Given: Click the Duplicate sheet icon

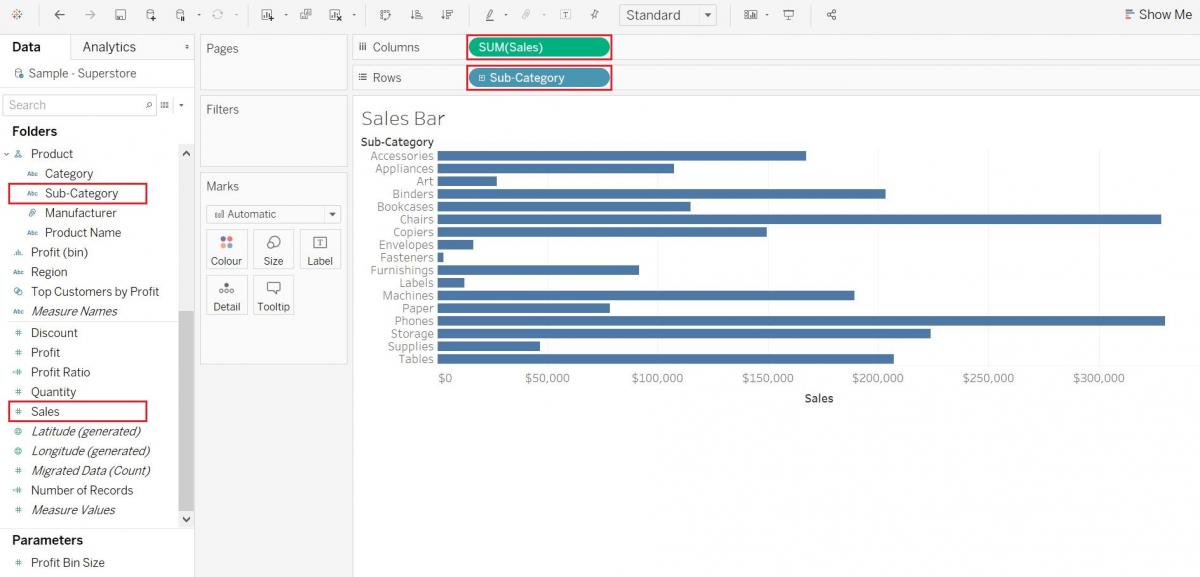Looking at the screenshot, I should (305, 15).
